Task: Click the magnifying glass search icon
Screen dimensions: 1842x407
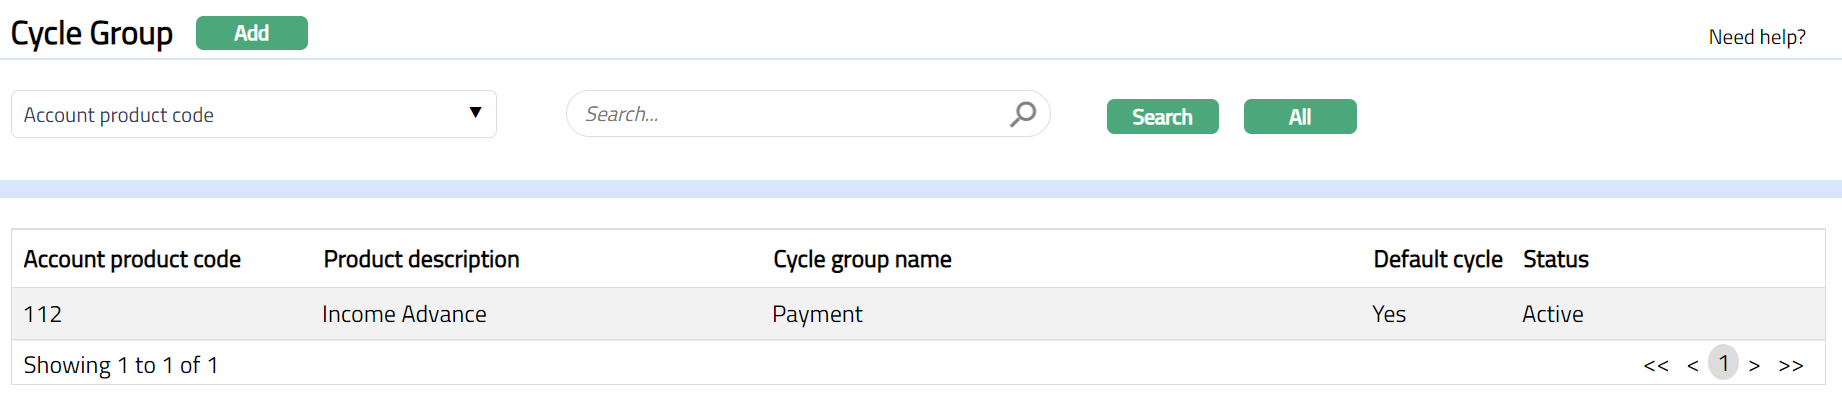Action: click(1022, 114)
